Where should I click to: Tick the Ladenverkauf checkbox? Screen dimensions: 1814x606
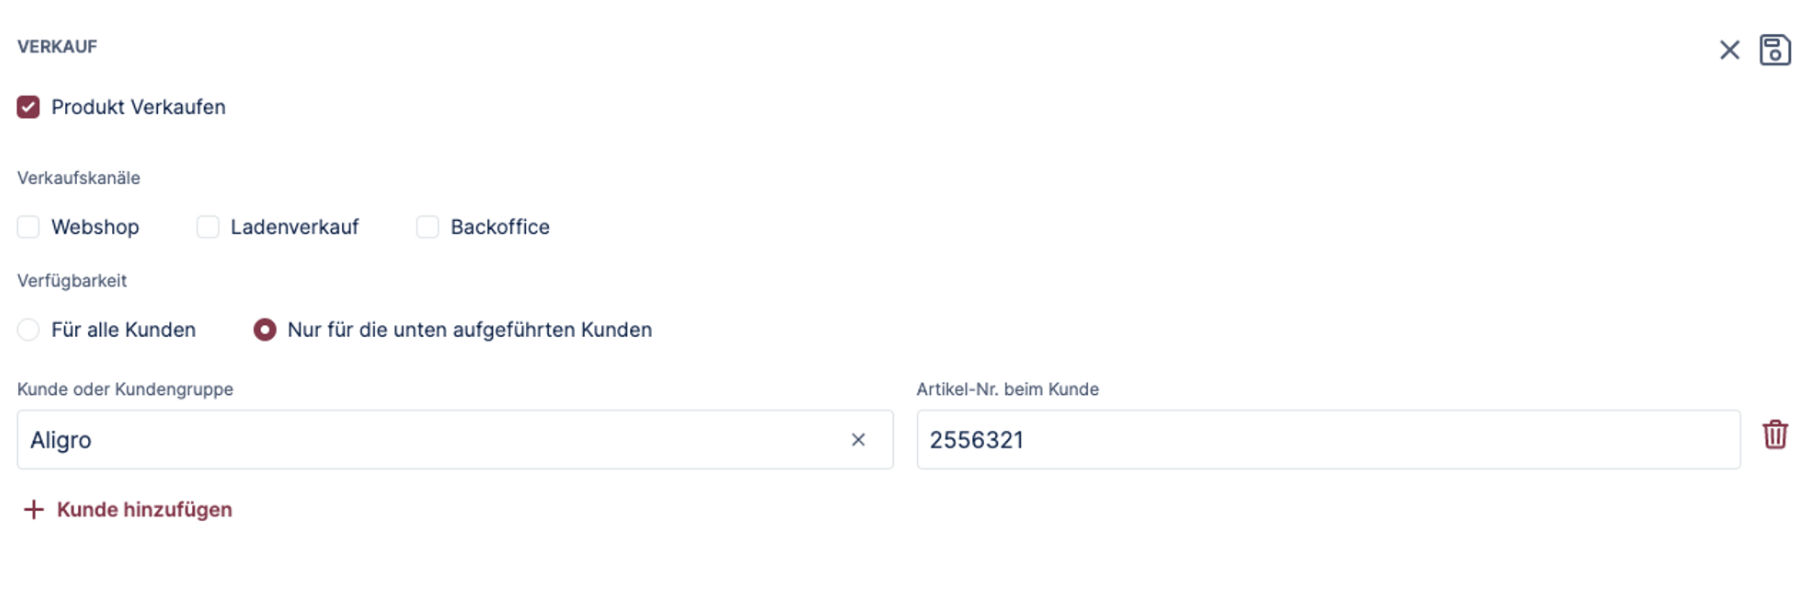[x=208, y=227]
